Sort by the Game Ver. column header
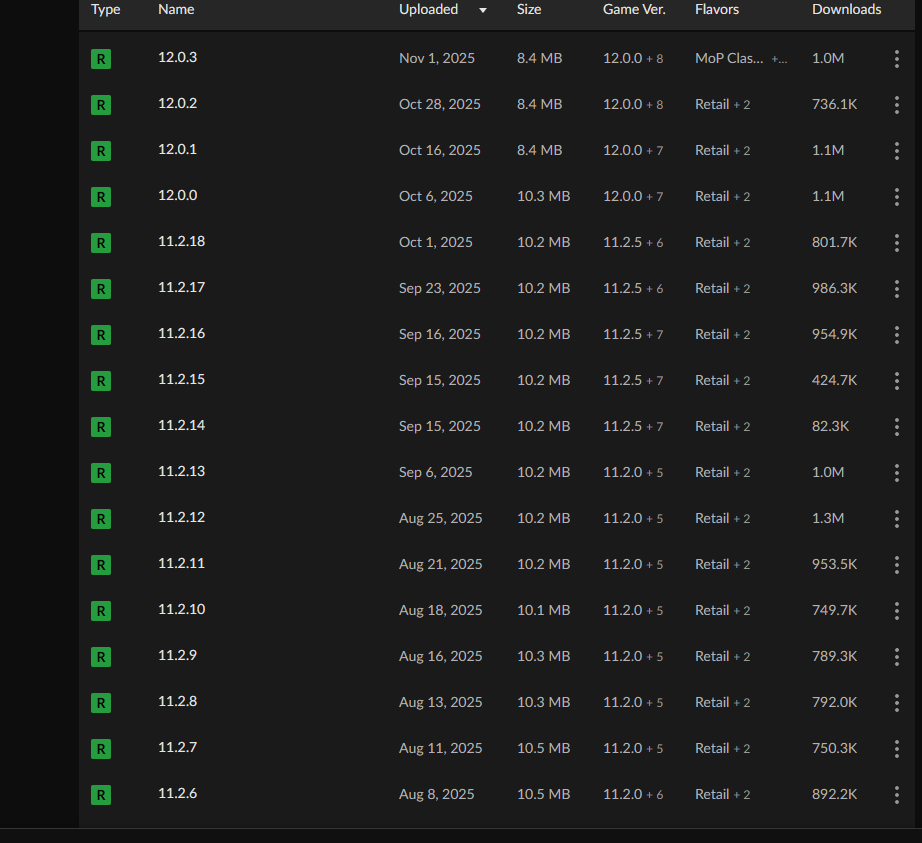Viewport: 922px width, 843px height. (634, 9)
